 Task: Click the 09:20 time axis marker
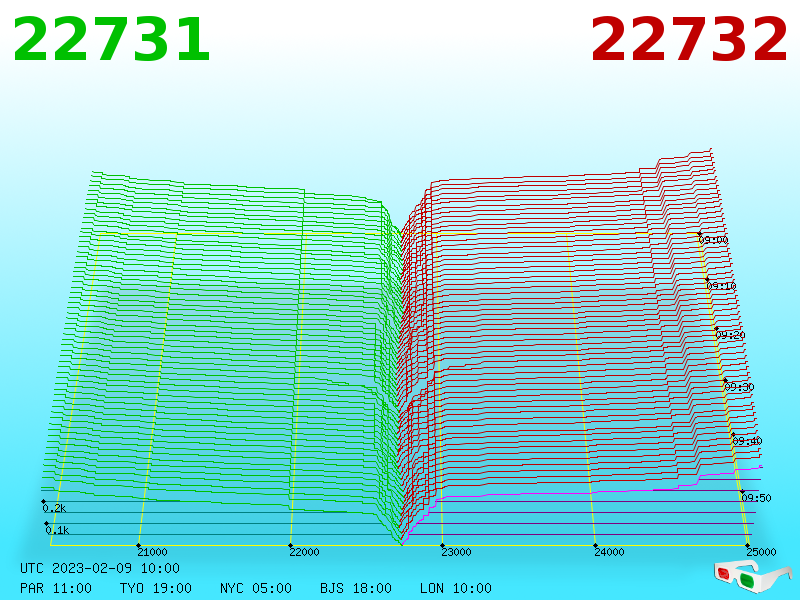[x=731, y=335]
